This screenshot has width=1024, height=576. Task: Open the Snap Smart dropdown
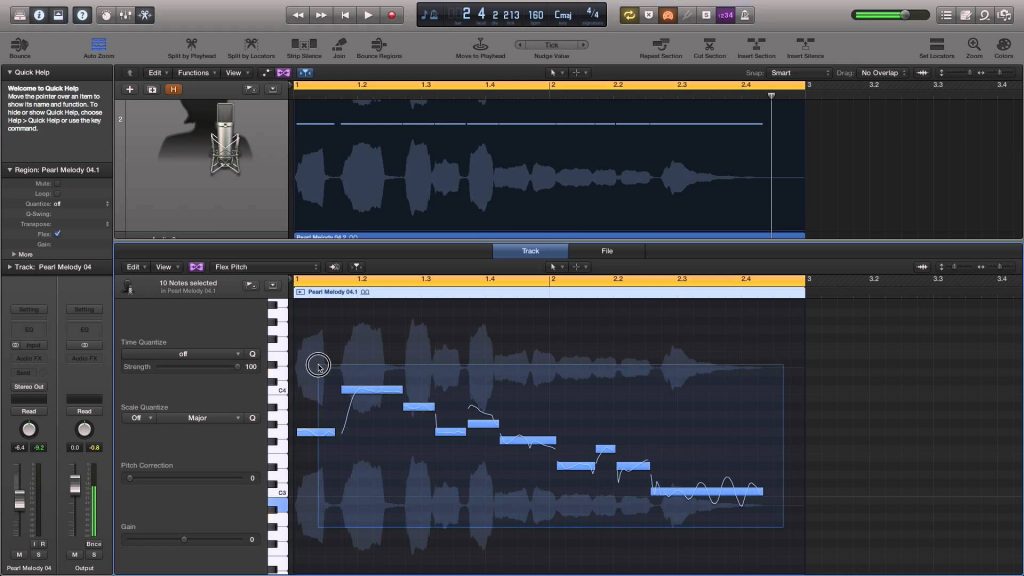point(799,72)
